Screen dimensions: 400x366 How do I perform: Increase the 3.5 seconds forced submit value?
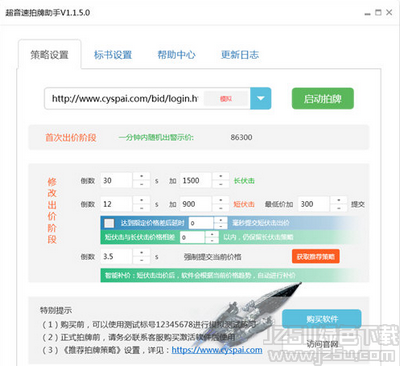pos(142,253)
